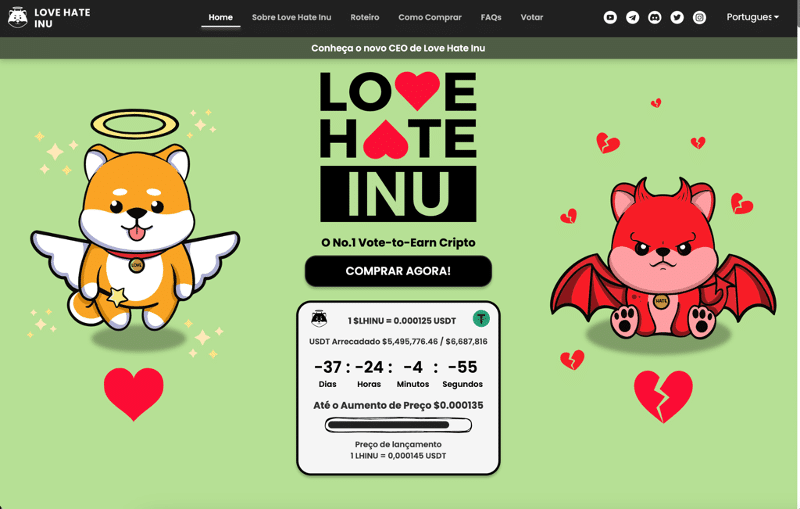The image size is (800, 509).
Task: Click the COMPRAR AGORA! button
Action: pyautogui.click(x=398, y=271)
